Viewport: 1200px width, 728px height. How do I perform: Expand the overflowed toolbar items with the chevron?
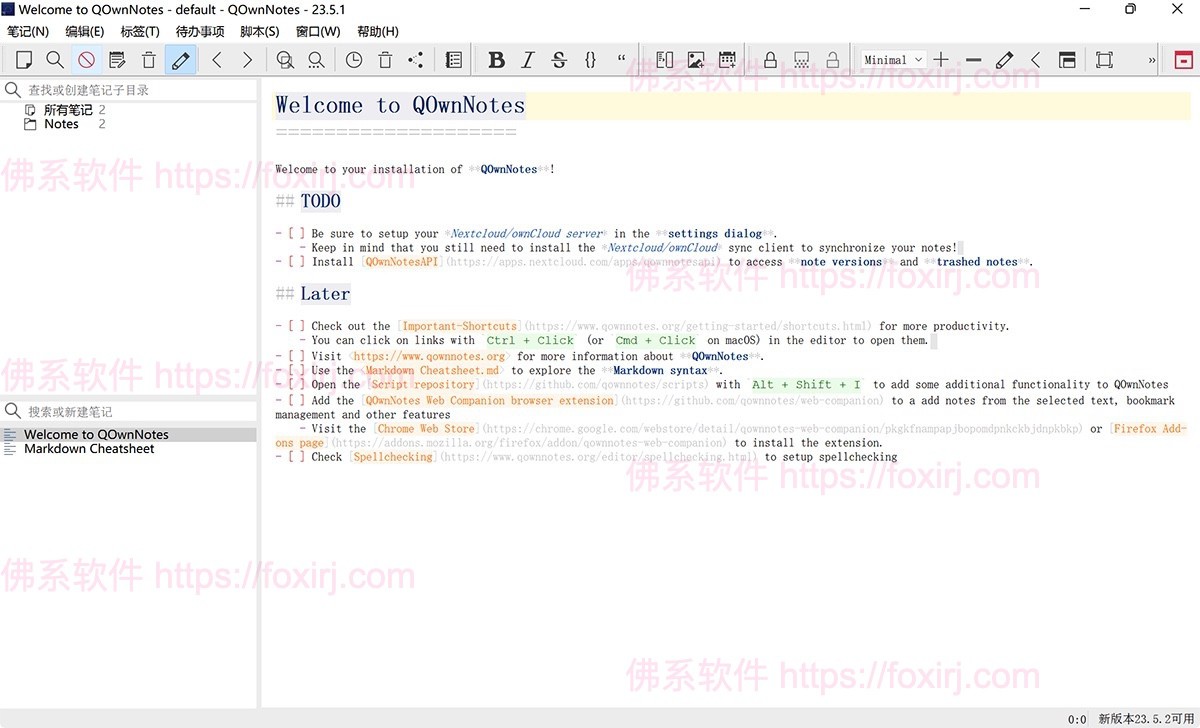tap(1152, 59)
